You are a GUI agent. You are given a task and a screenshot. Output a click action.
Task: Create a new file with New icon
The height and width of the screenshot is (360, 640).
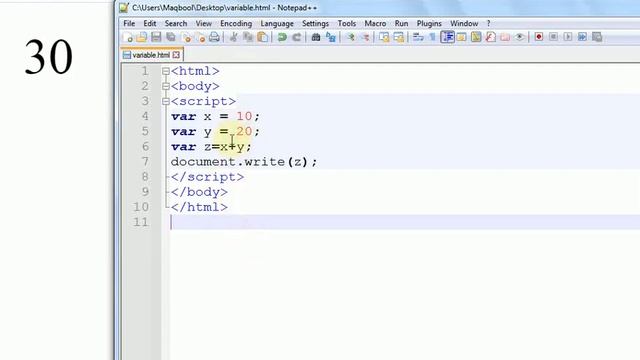(x=127, y=37)
